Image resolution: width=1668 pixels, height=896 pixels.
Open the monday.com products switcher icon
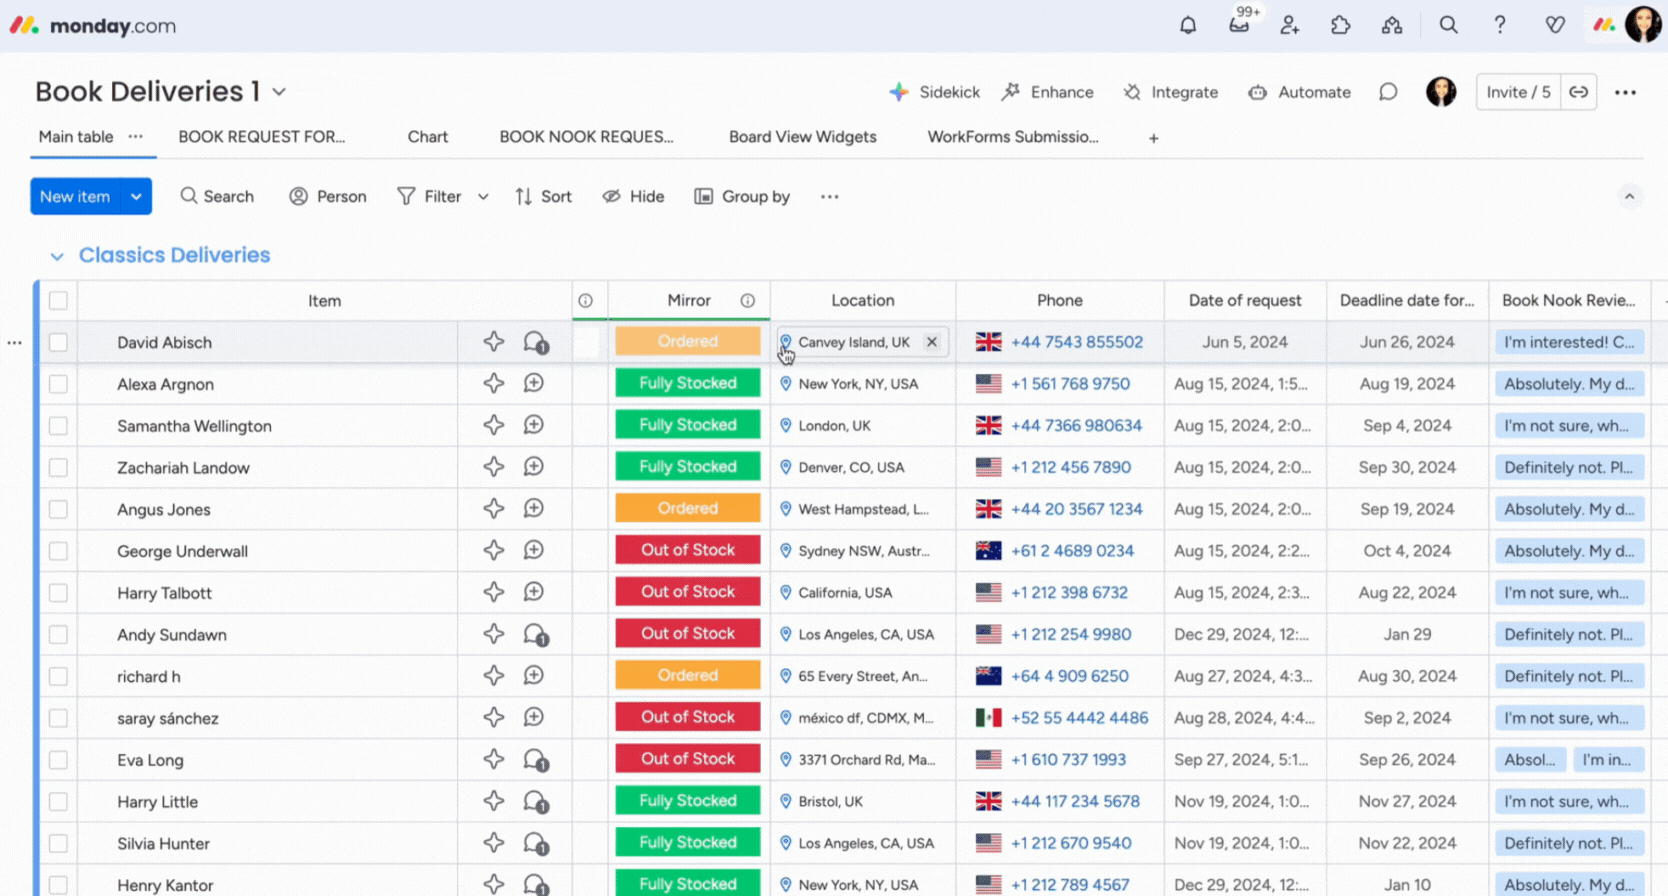point(1604,25)
